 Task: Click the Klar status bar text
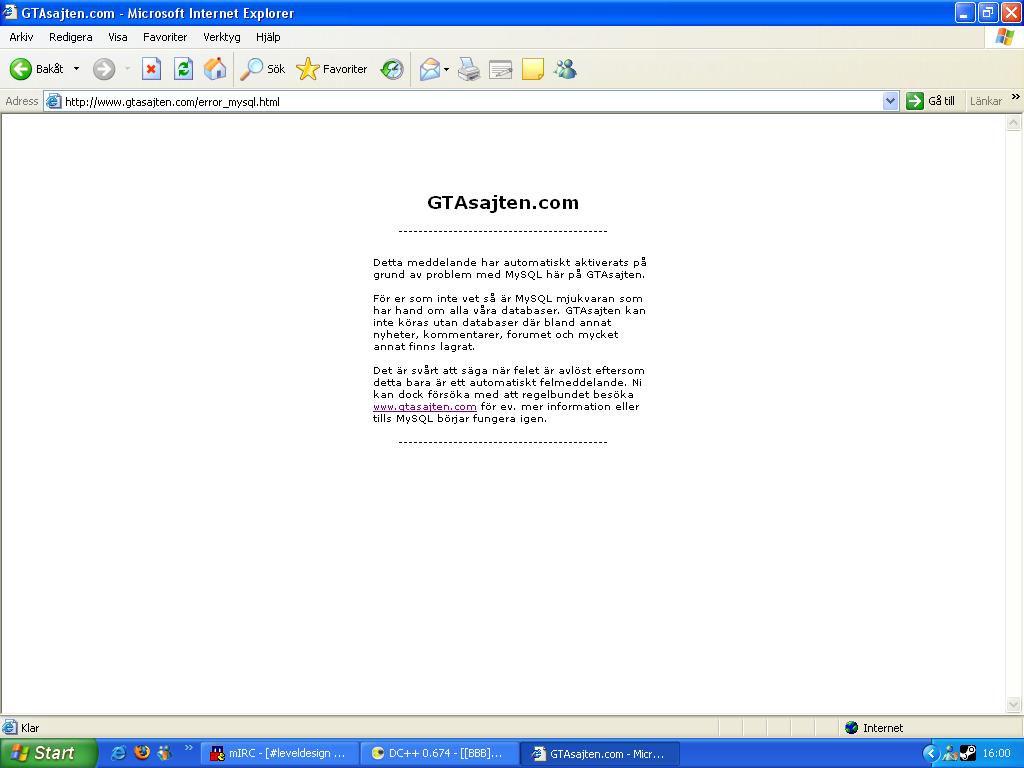(x=30, y=728)
